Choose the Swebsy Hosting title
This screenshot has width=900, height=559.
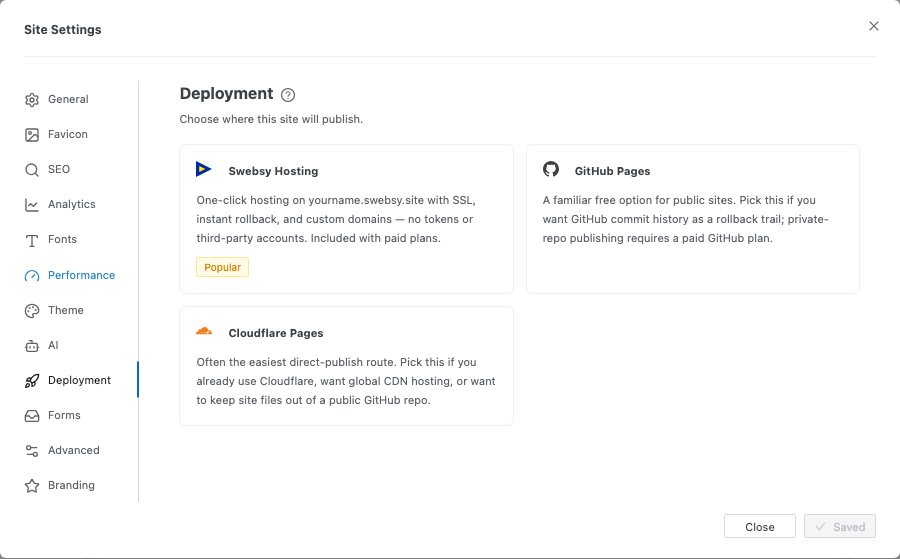273,171
